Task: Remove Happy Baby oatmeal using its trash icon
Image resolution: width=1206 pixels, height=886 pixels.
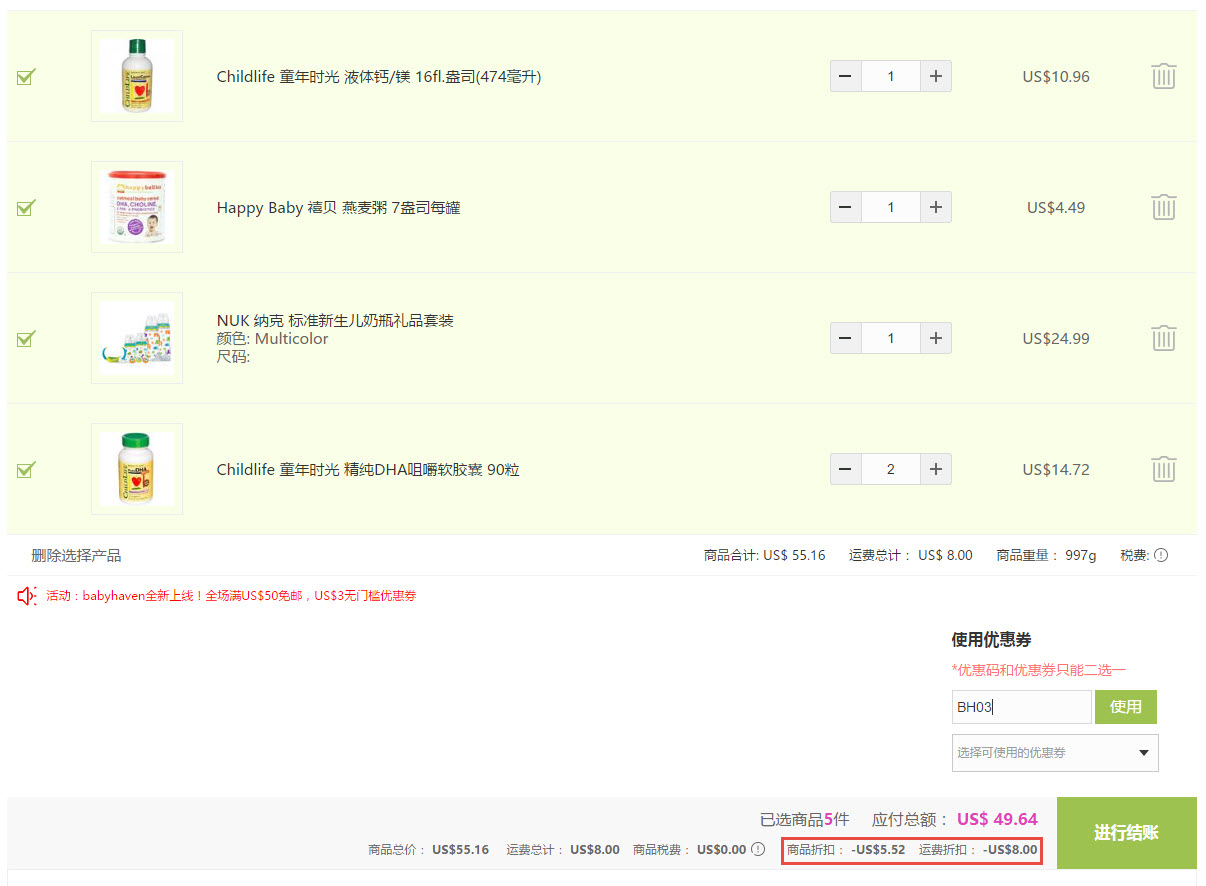Action: click(x=1163, y=208)
